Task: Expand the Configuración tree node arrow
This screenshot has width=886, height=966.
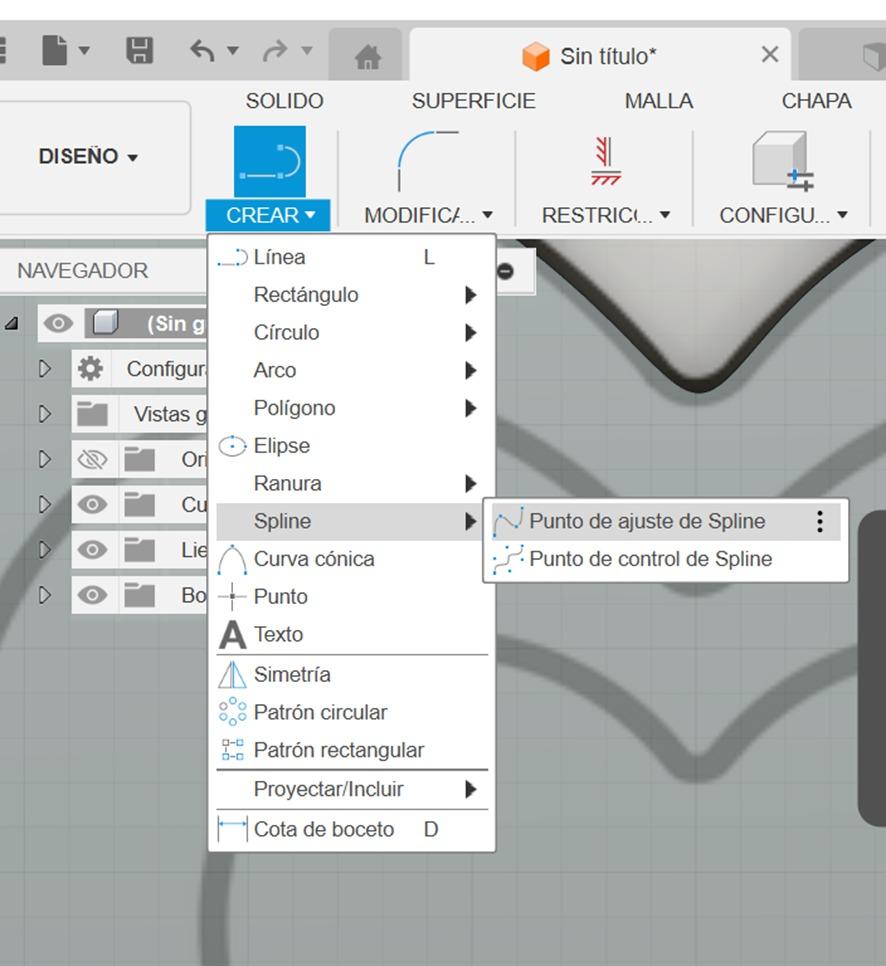Action: point(45,369)
